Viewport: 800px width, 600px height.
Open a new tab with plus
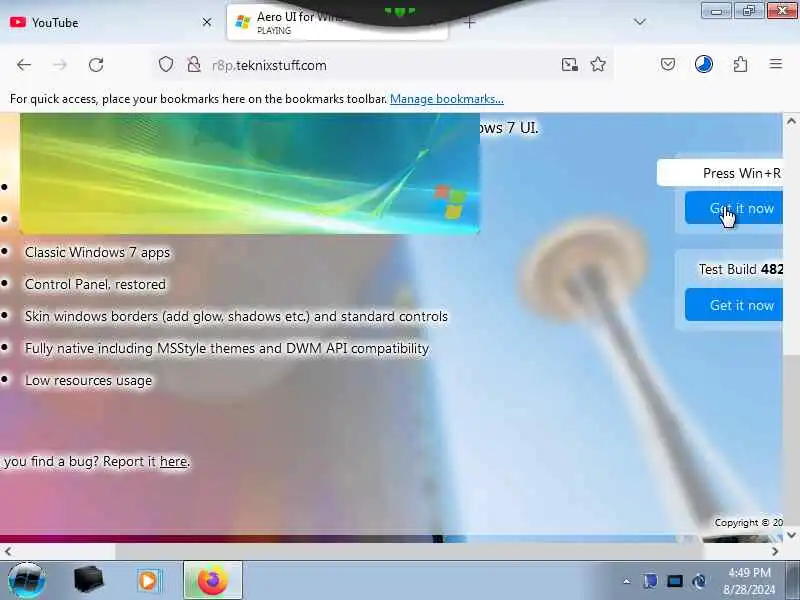pos(470,22)
